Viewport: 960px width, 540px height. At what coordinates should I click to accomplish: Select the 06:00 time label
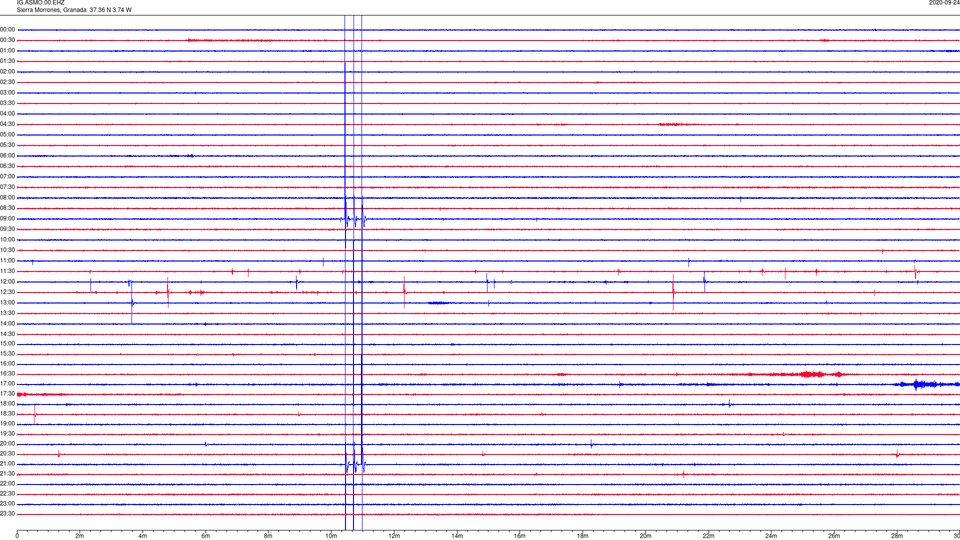pyautogui.click(x=7, y=156)
